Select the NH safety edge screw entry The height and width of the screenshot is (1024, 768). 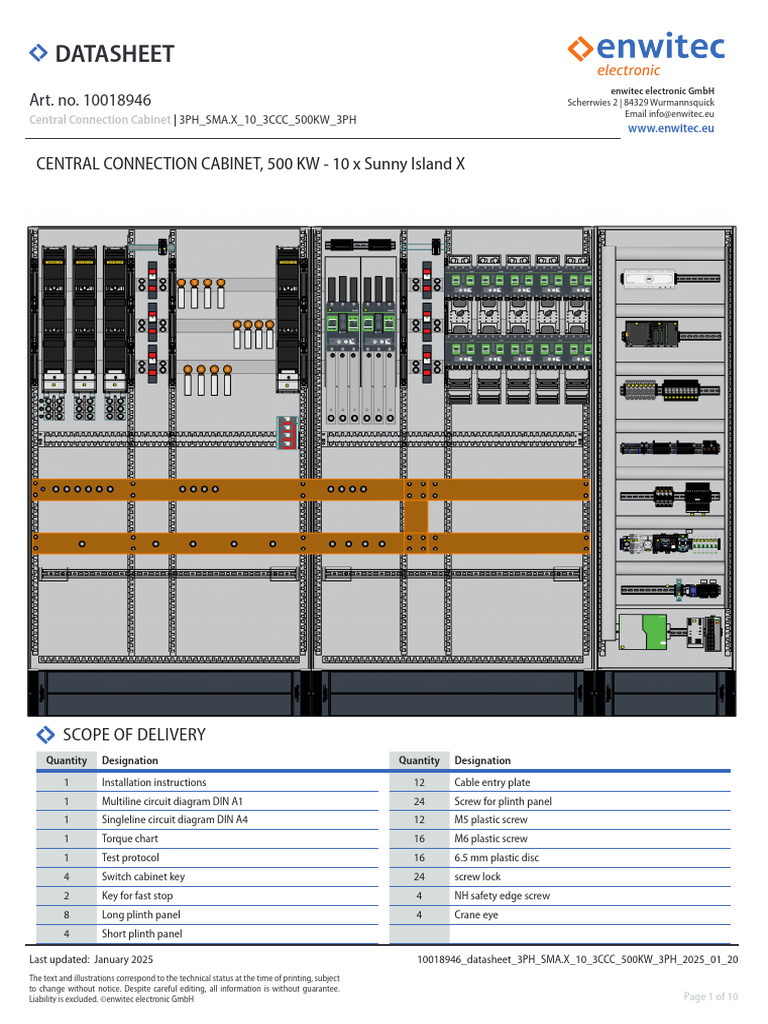(502, 895)
